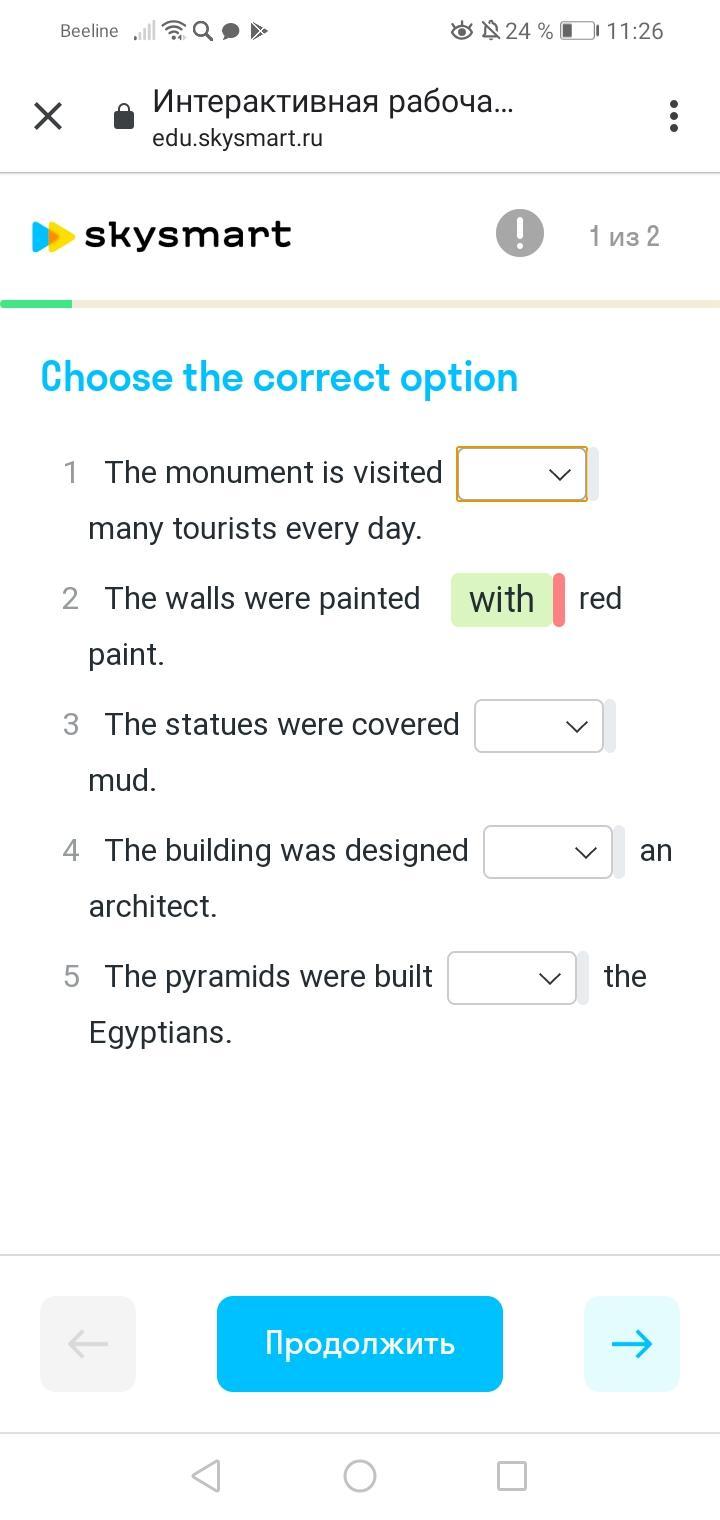The height and width of the screenshot is (1520, 720).
Task: Go to next page with right arrow
Action: click(632, 1343)
